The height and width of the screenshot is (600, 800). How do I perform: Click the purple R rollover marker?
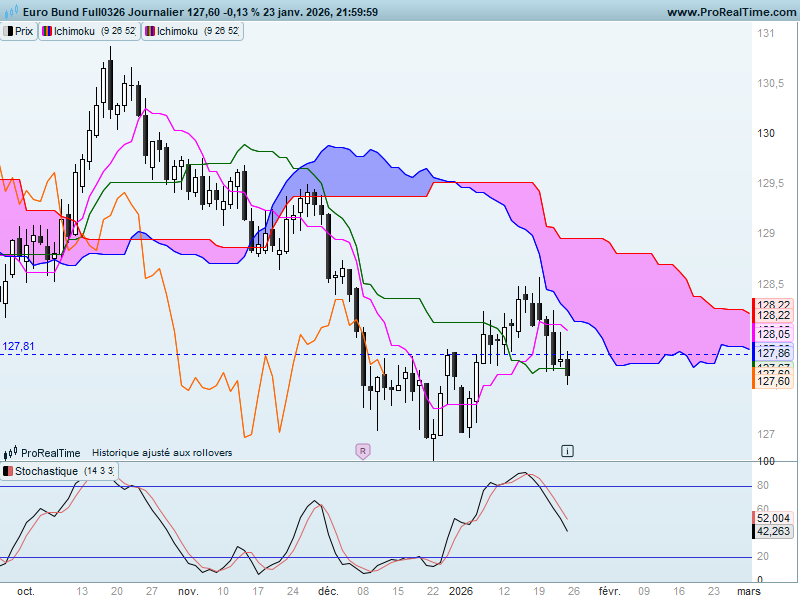(363, 451)
